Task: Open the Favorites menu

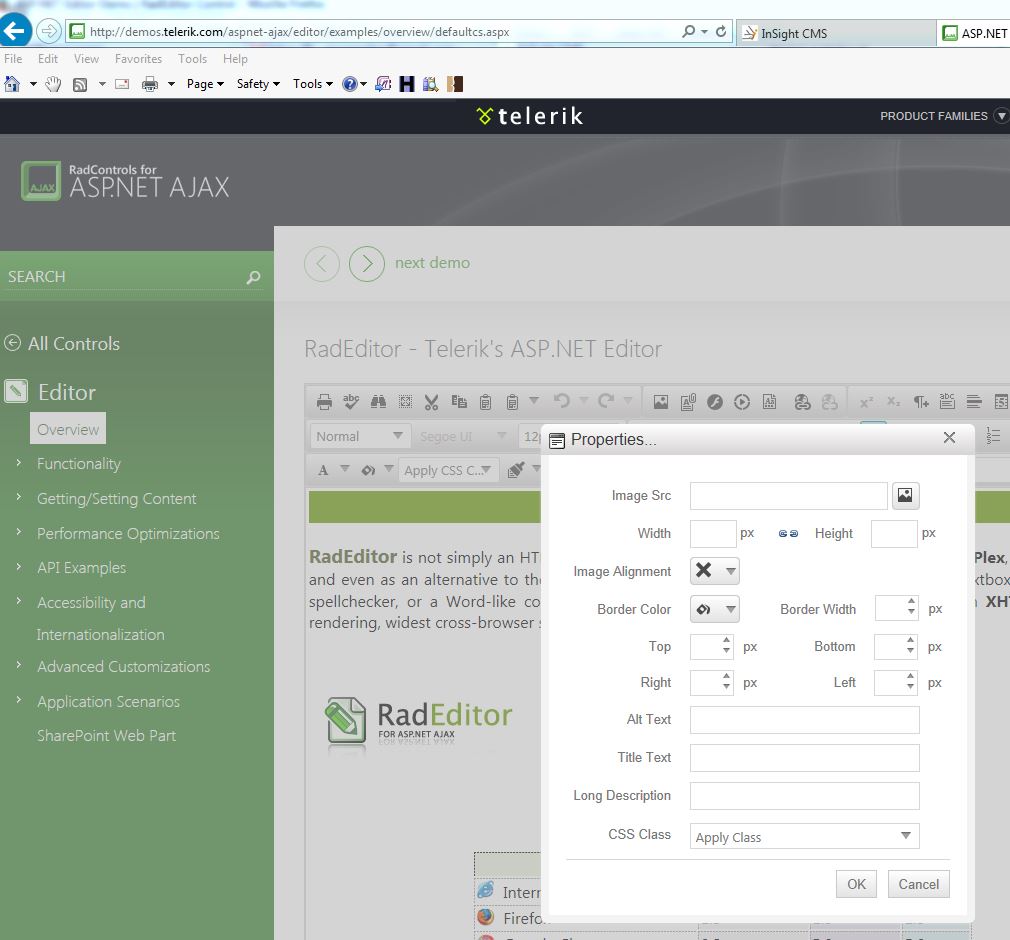Action: tap(138, 59)
